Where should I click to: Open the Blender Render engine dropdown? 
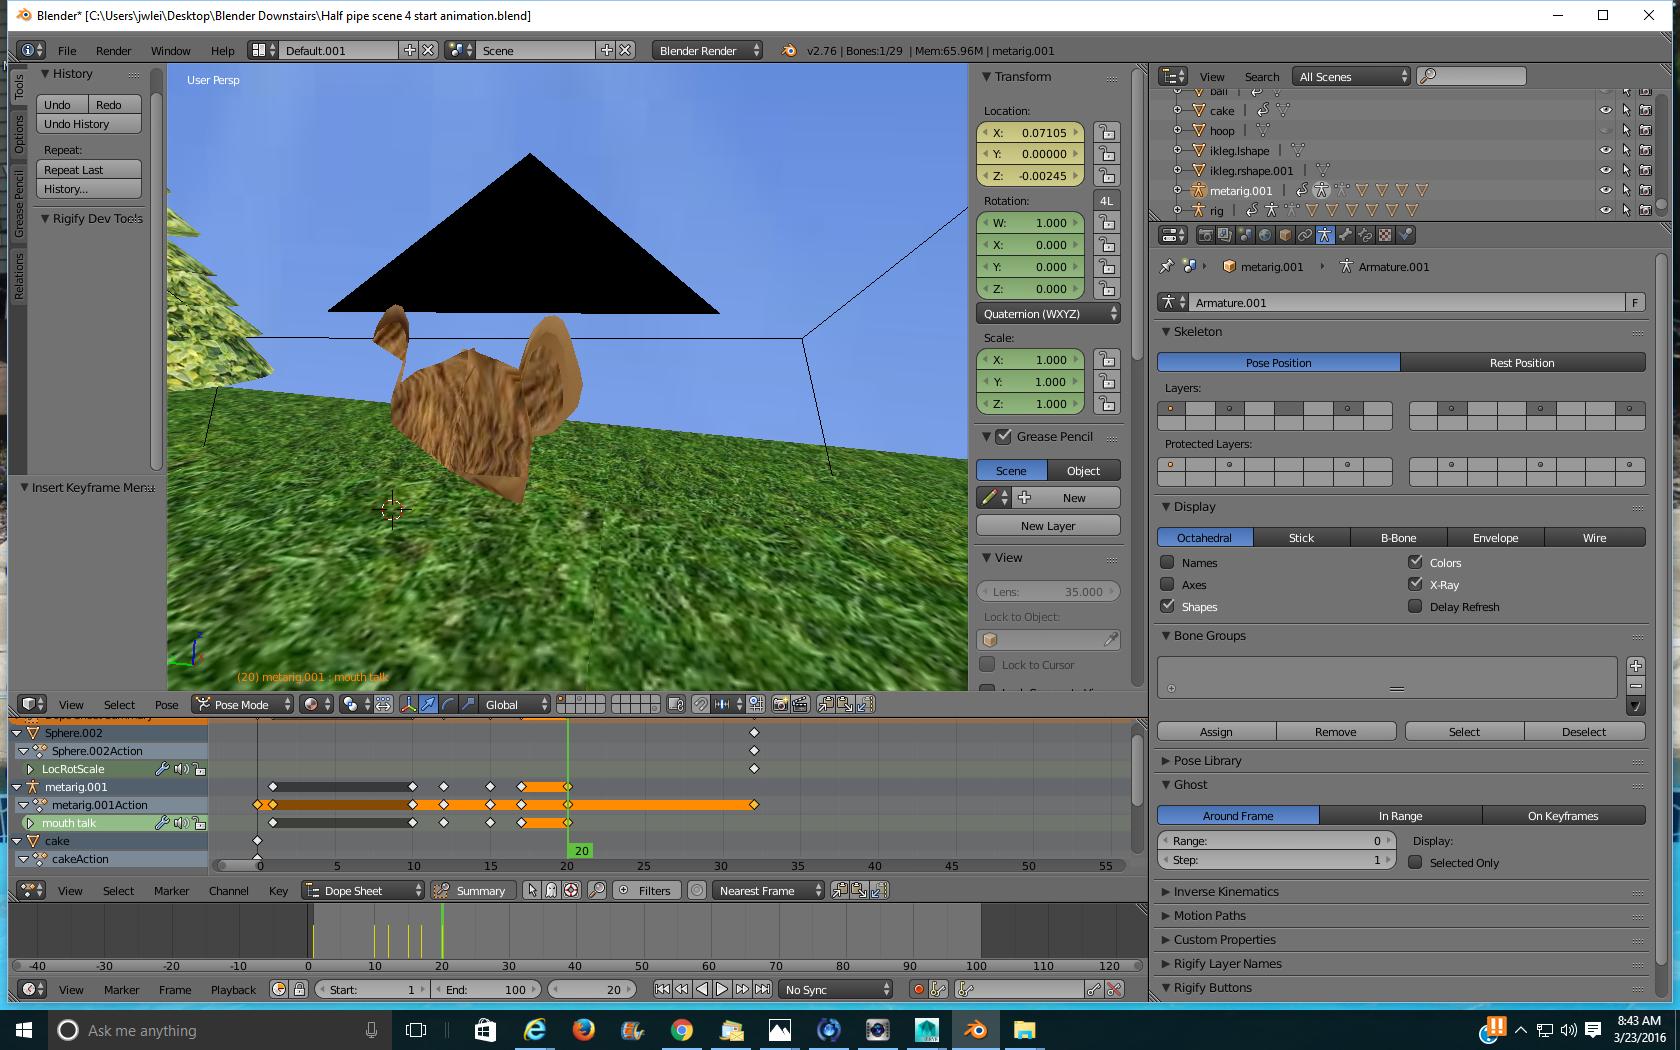pos(707,50)
